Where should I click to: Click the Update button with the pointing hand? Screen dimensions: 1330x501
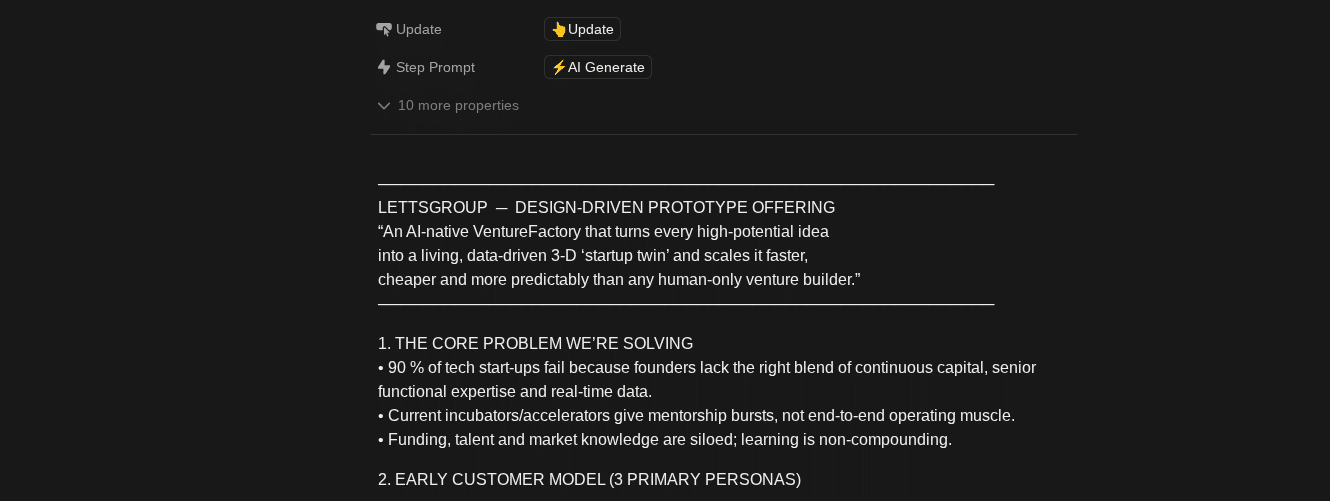click(x=582, y=29)
